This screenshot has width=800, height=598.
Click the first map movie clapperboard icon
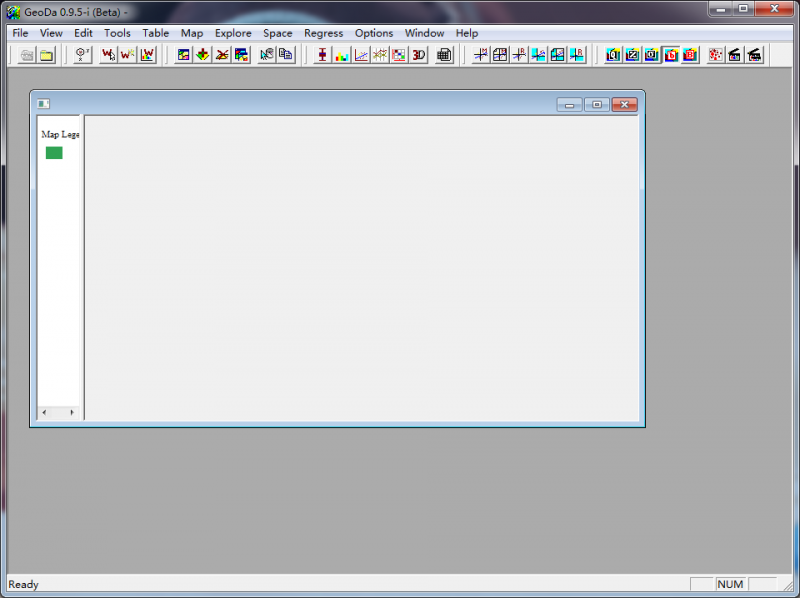point(735,55)
